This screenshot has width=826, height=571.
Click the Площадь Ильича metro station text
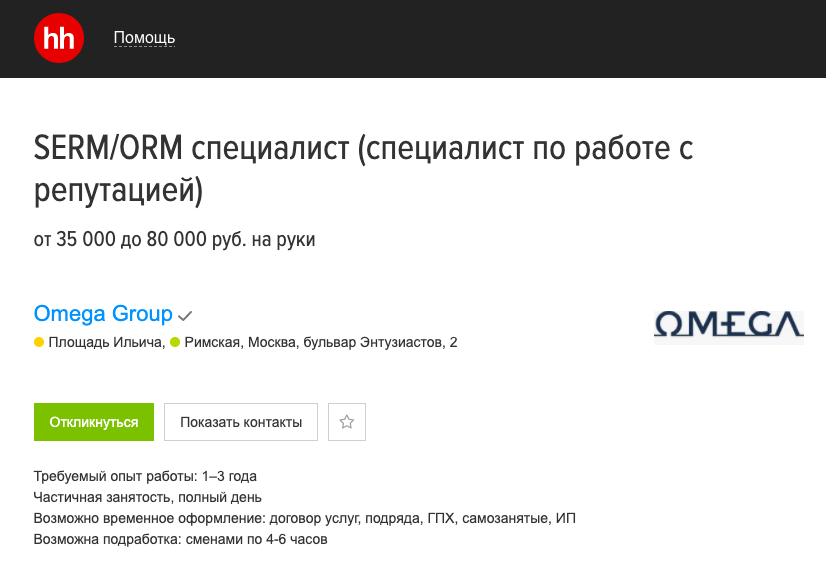coord(105,342)
